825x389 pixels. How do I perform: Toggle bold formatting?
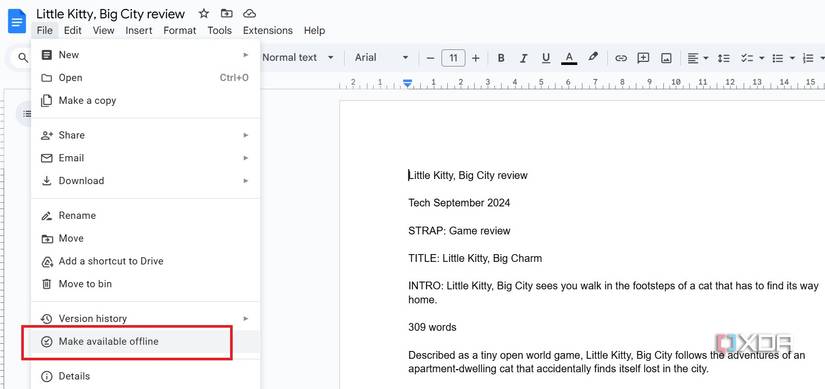pos(501,58)
